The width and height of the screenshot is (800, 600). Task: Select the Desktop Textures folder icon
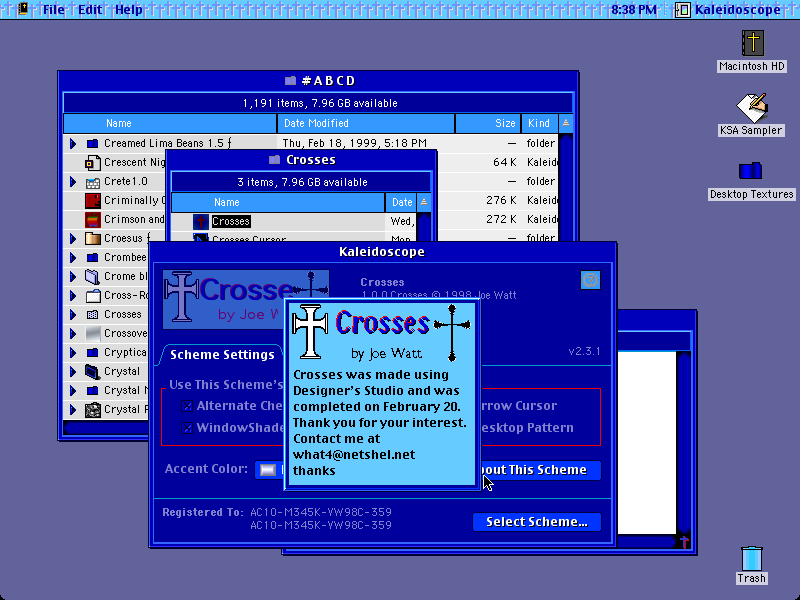tap(751, 171)
